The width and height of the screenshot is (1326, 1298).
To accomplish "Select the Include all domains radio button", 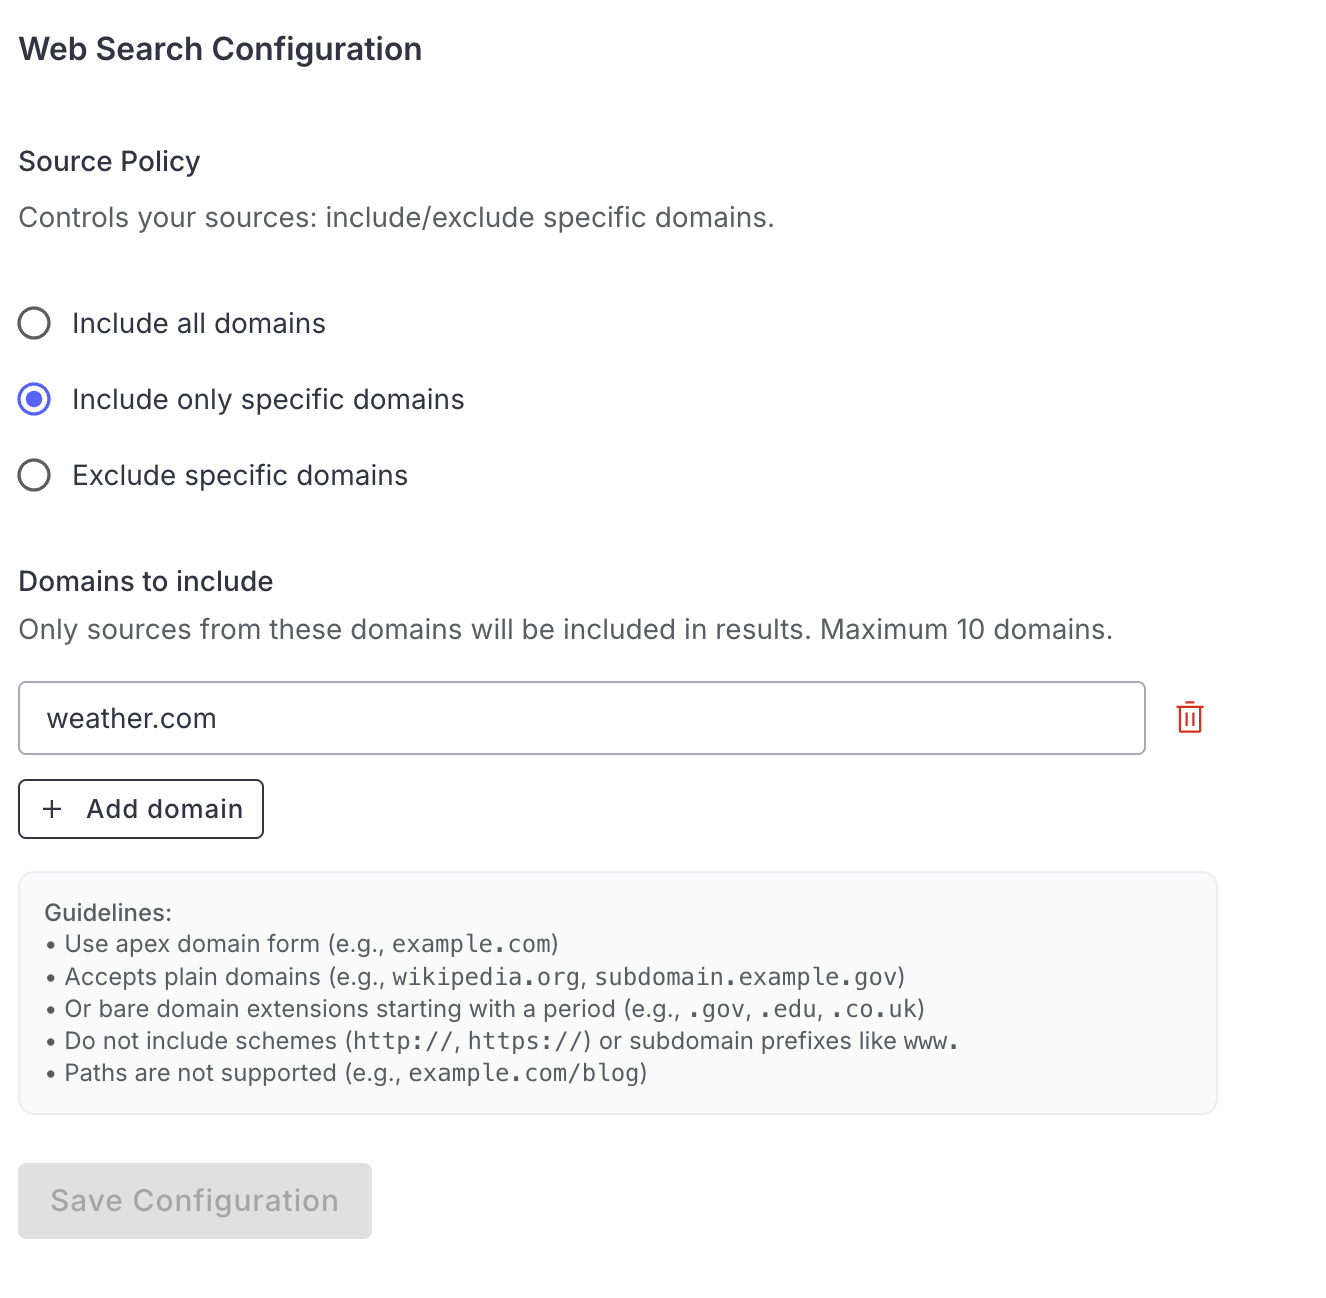I will pos(35,323).
